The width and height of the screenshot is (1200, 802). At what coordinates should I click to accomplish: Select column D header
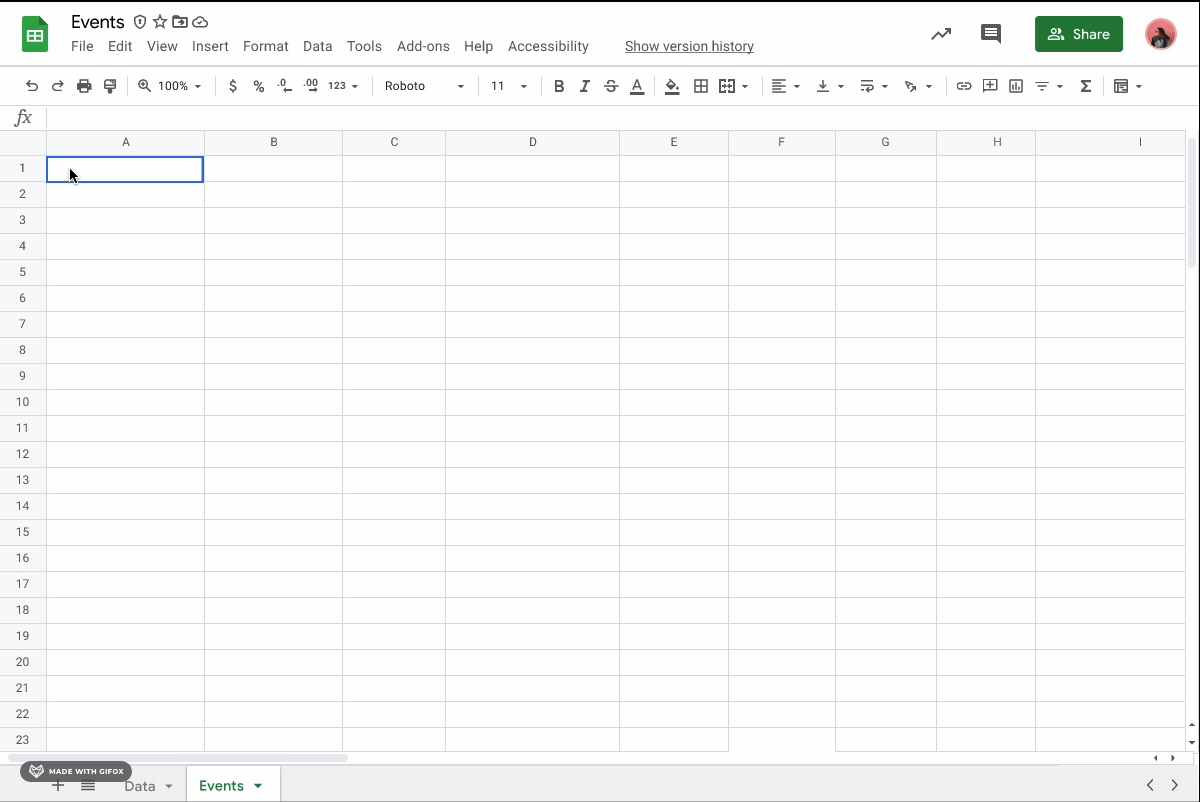click(x=533, y=142)
